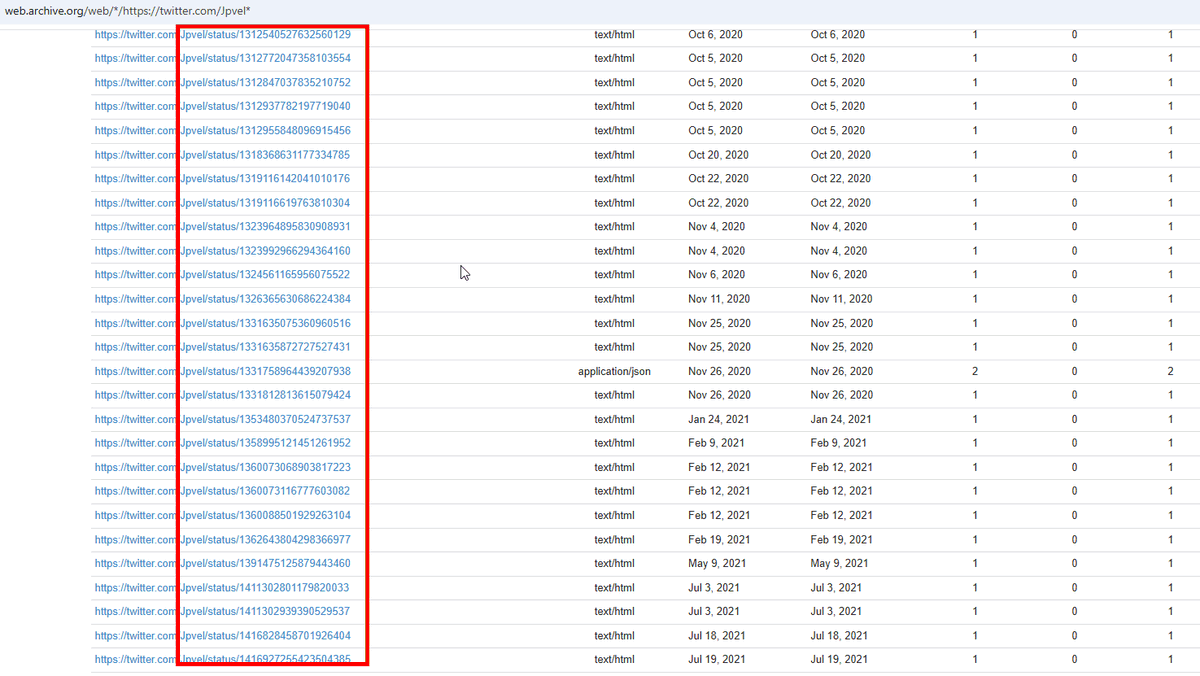Open archived link Jpvel/status/1331758964439207938
The width and height of the screenshot is (1200, 676).
coord(223,371)
